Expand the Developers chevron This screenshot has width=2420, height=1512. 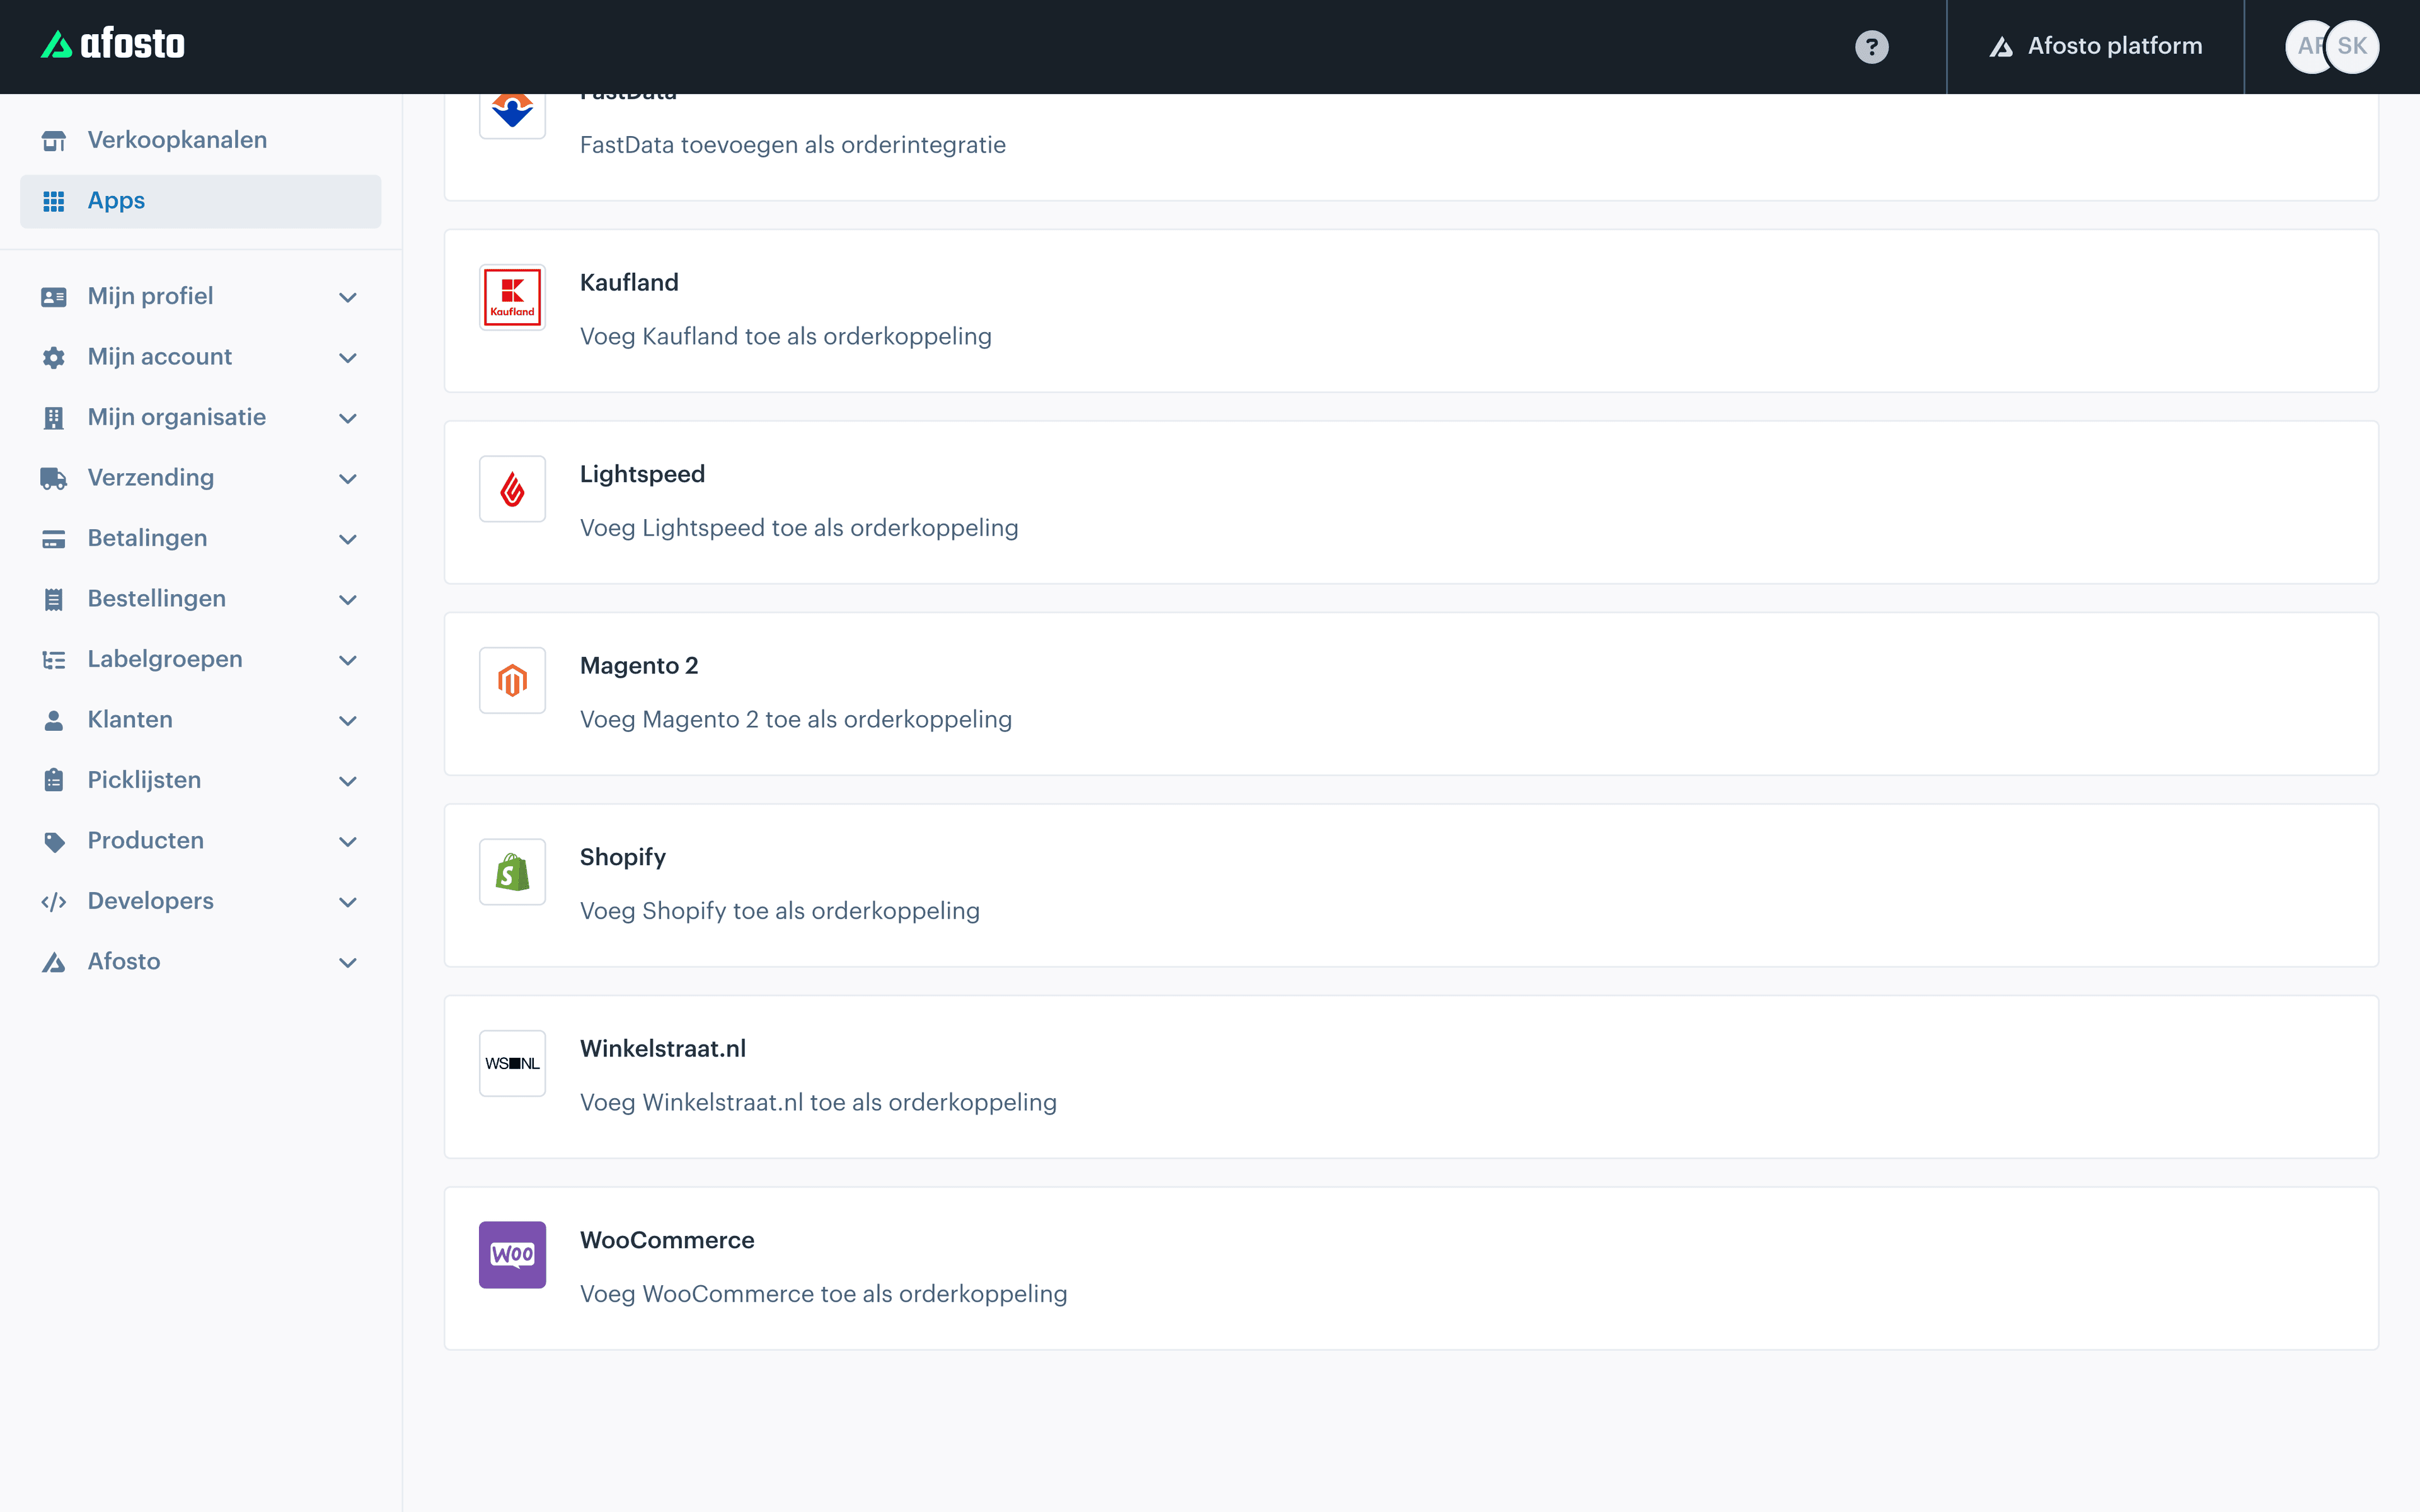coord(348,903)
